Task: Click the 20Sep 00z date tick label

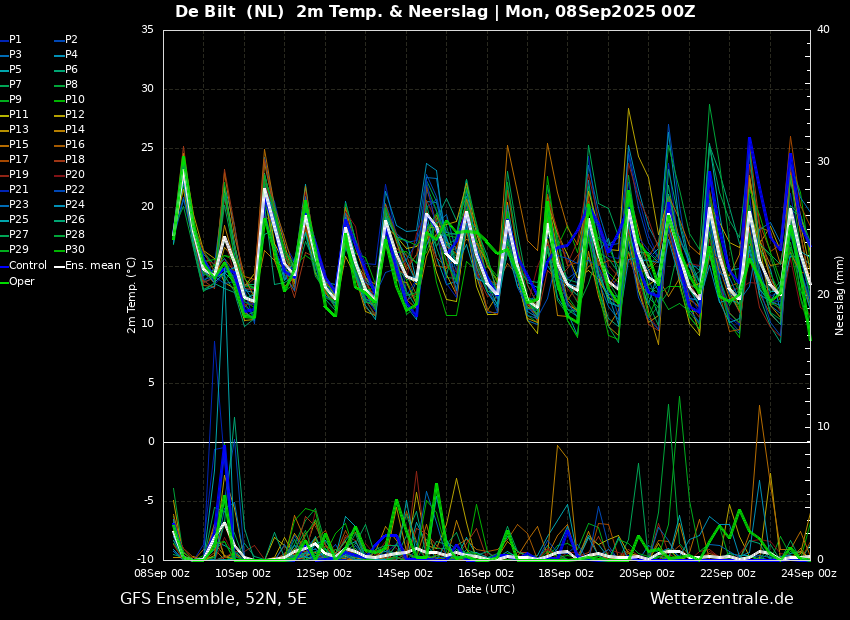Action: point(648,573)
